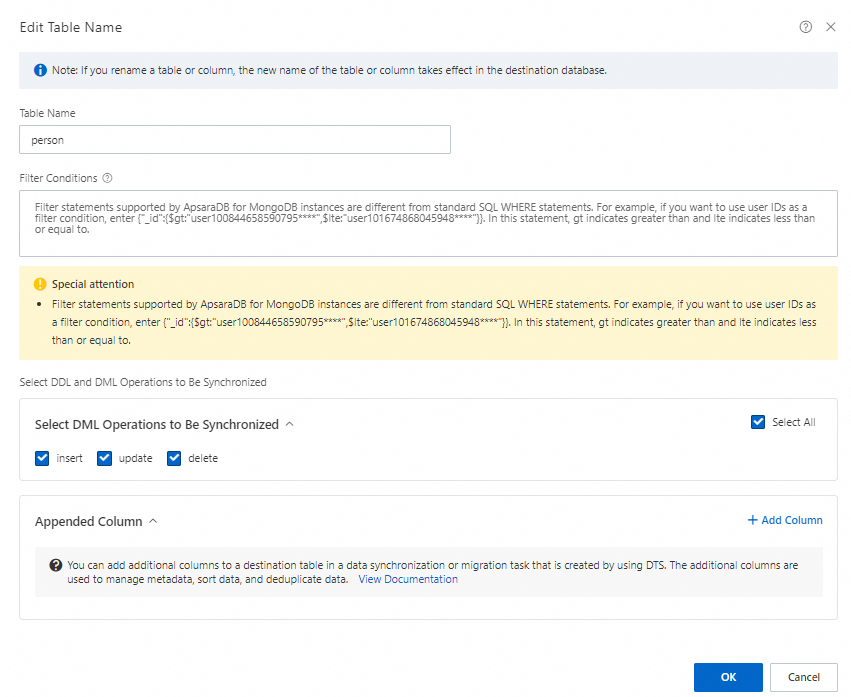
Task: Uncheck the insert operation checkbox
Action: tap(42, 458)
